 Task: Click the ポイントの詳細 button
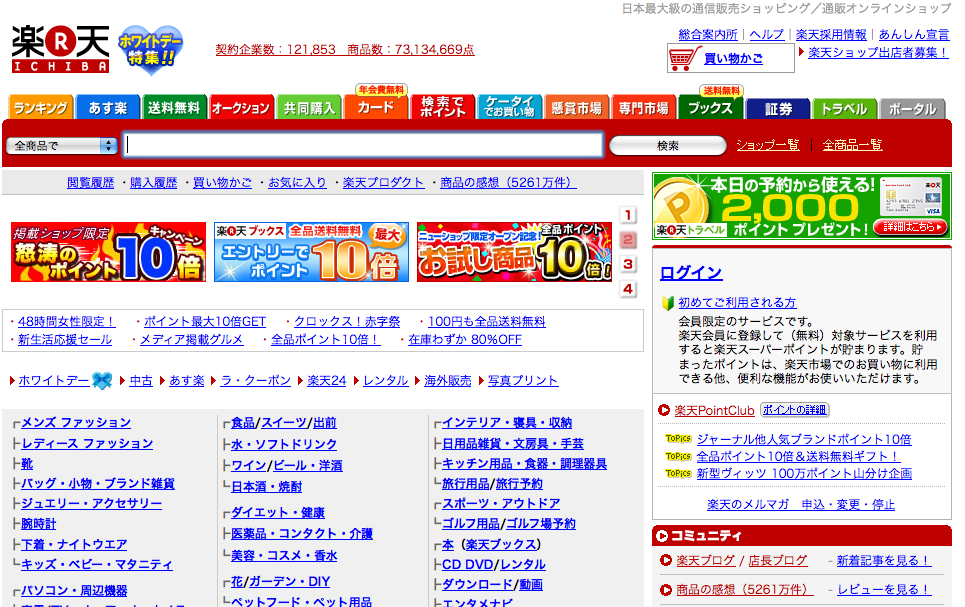click(795, 409)
